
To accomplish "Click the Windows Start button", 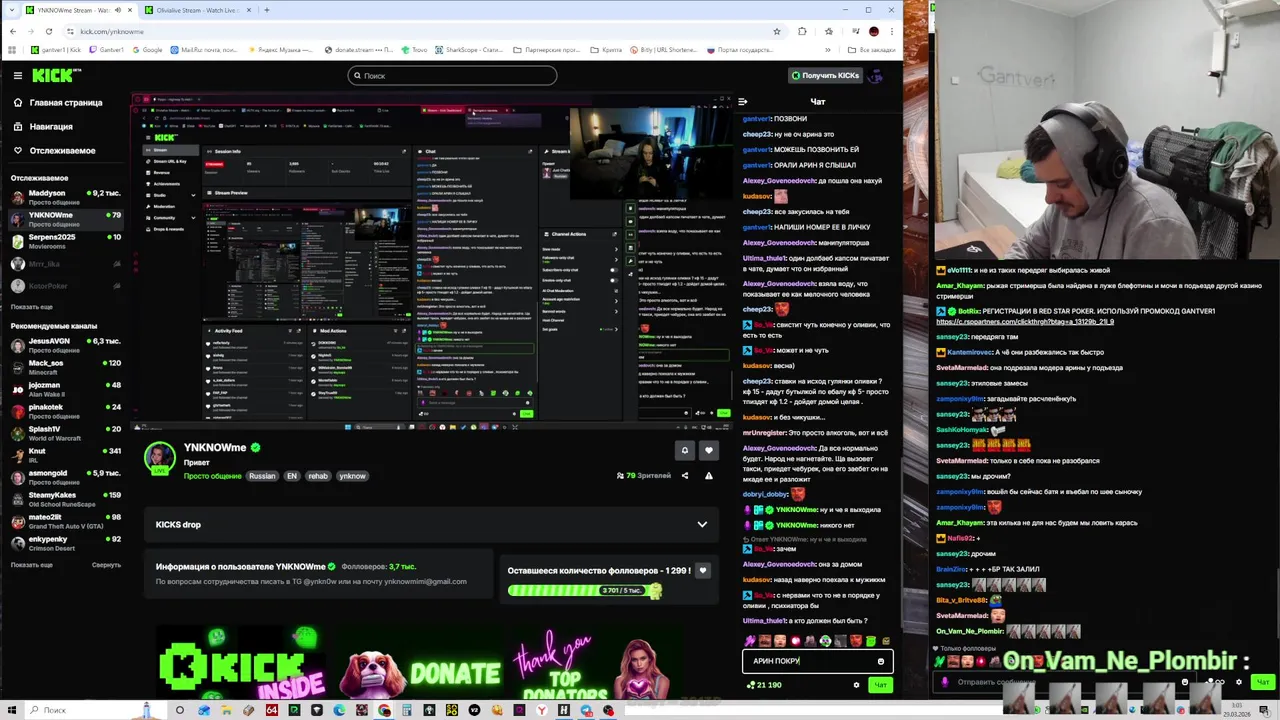I will click(x=11, y=710).
